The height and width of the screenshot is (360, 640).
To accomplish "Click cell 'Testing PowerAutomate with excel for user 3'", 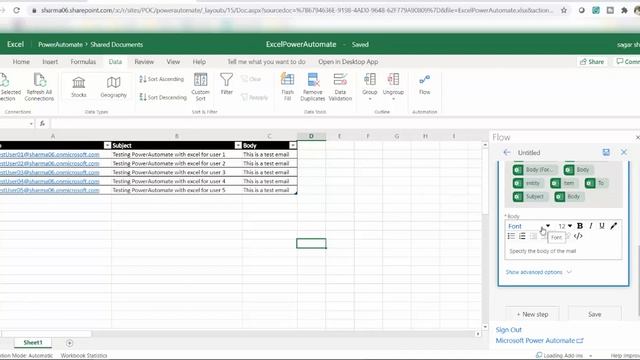I will click(176, 172).
